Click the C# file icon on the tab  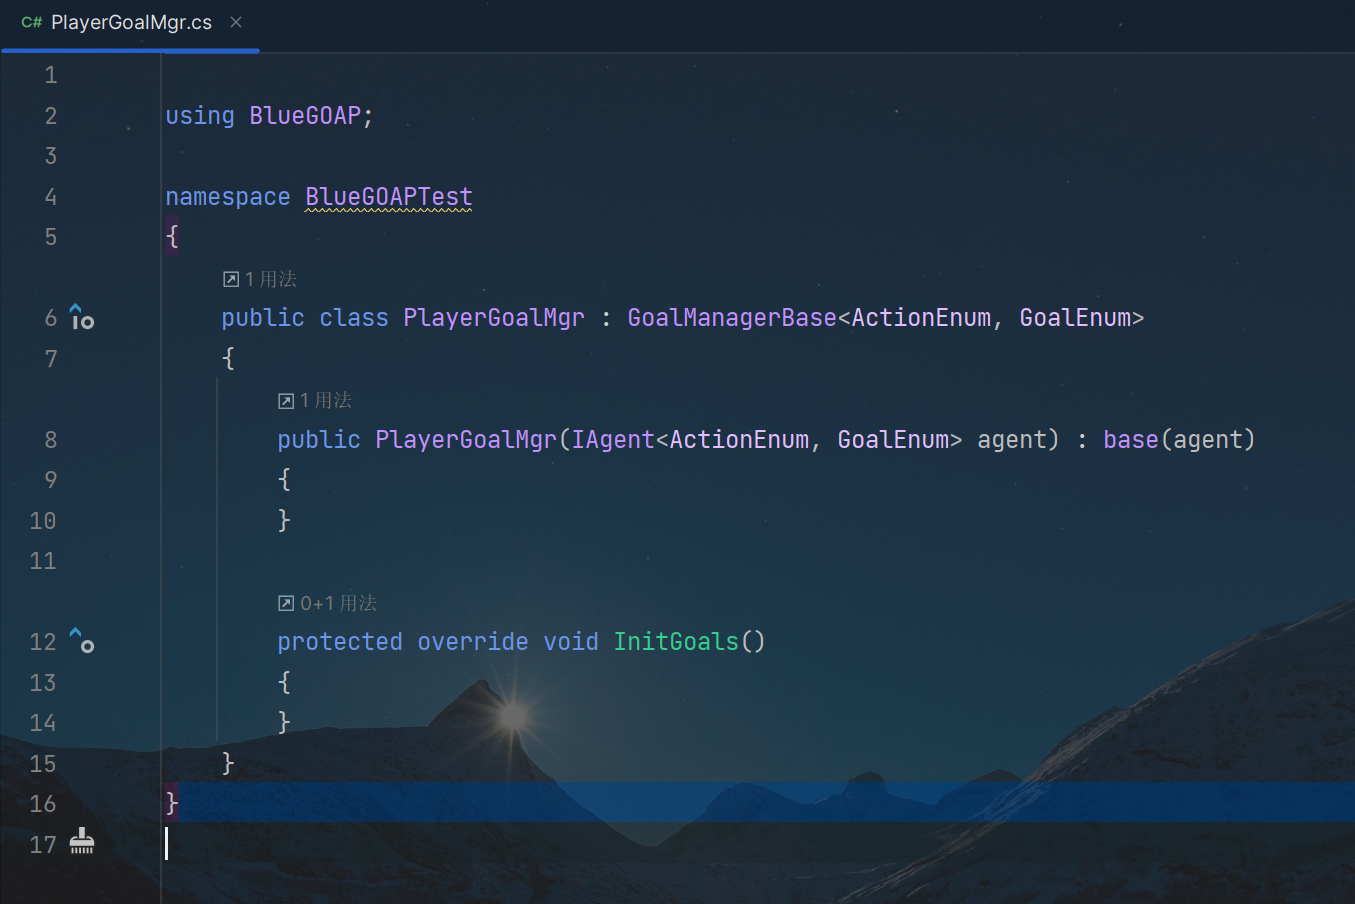32,23
